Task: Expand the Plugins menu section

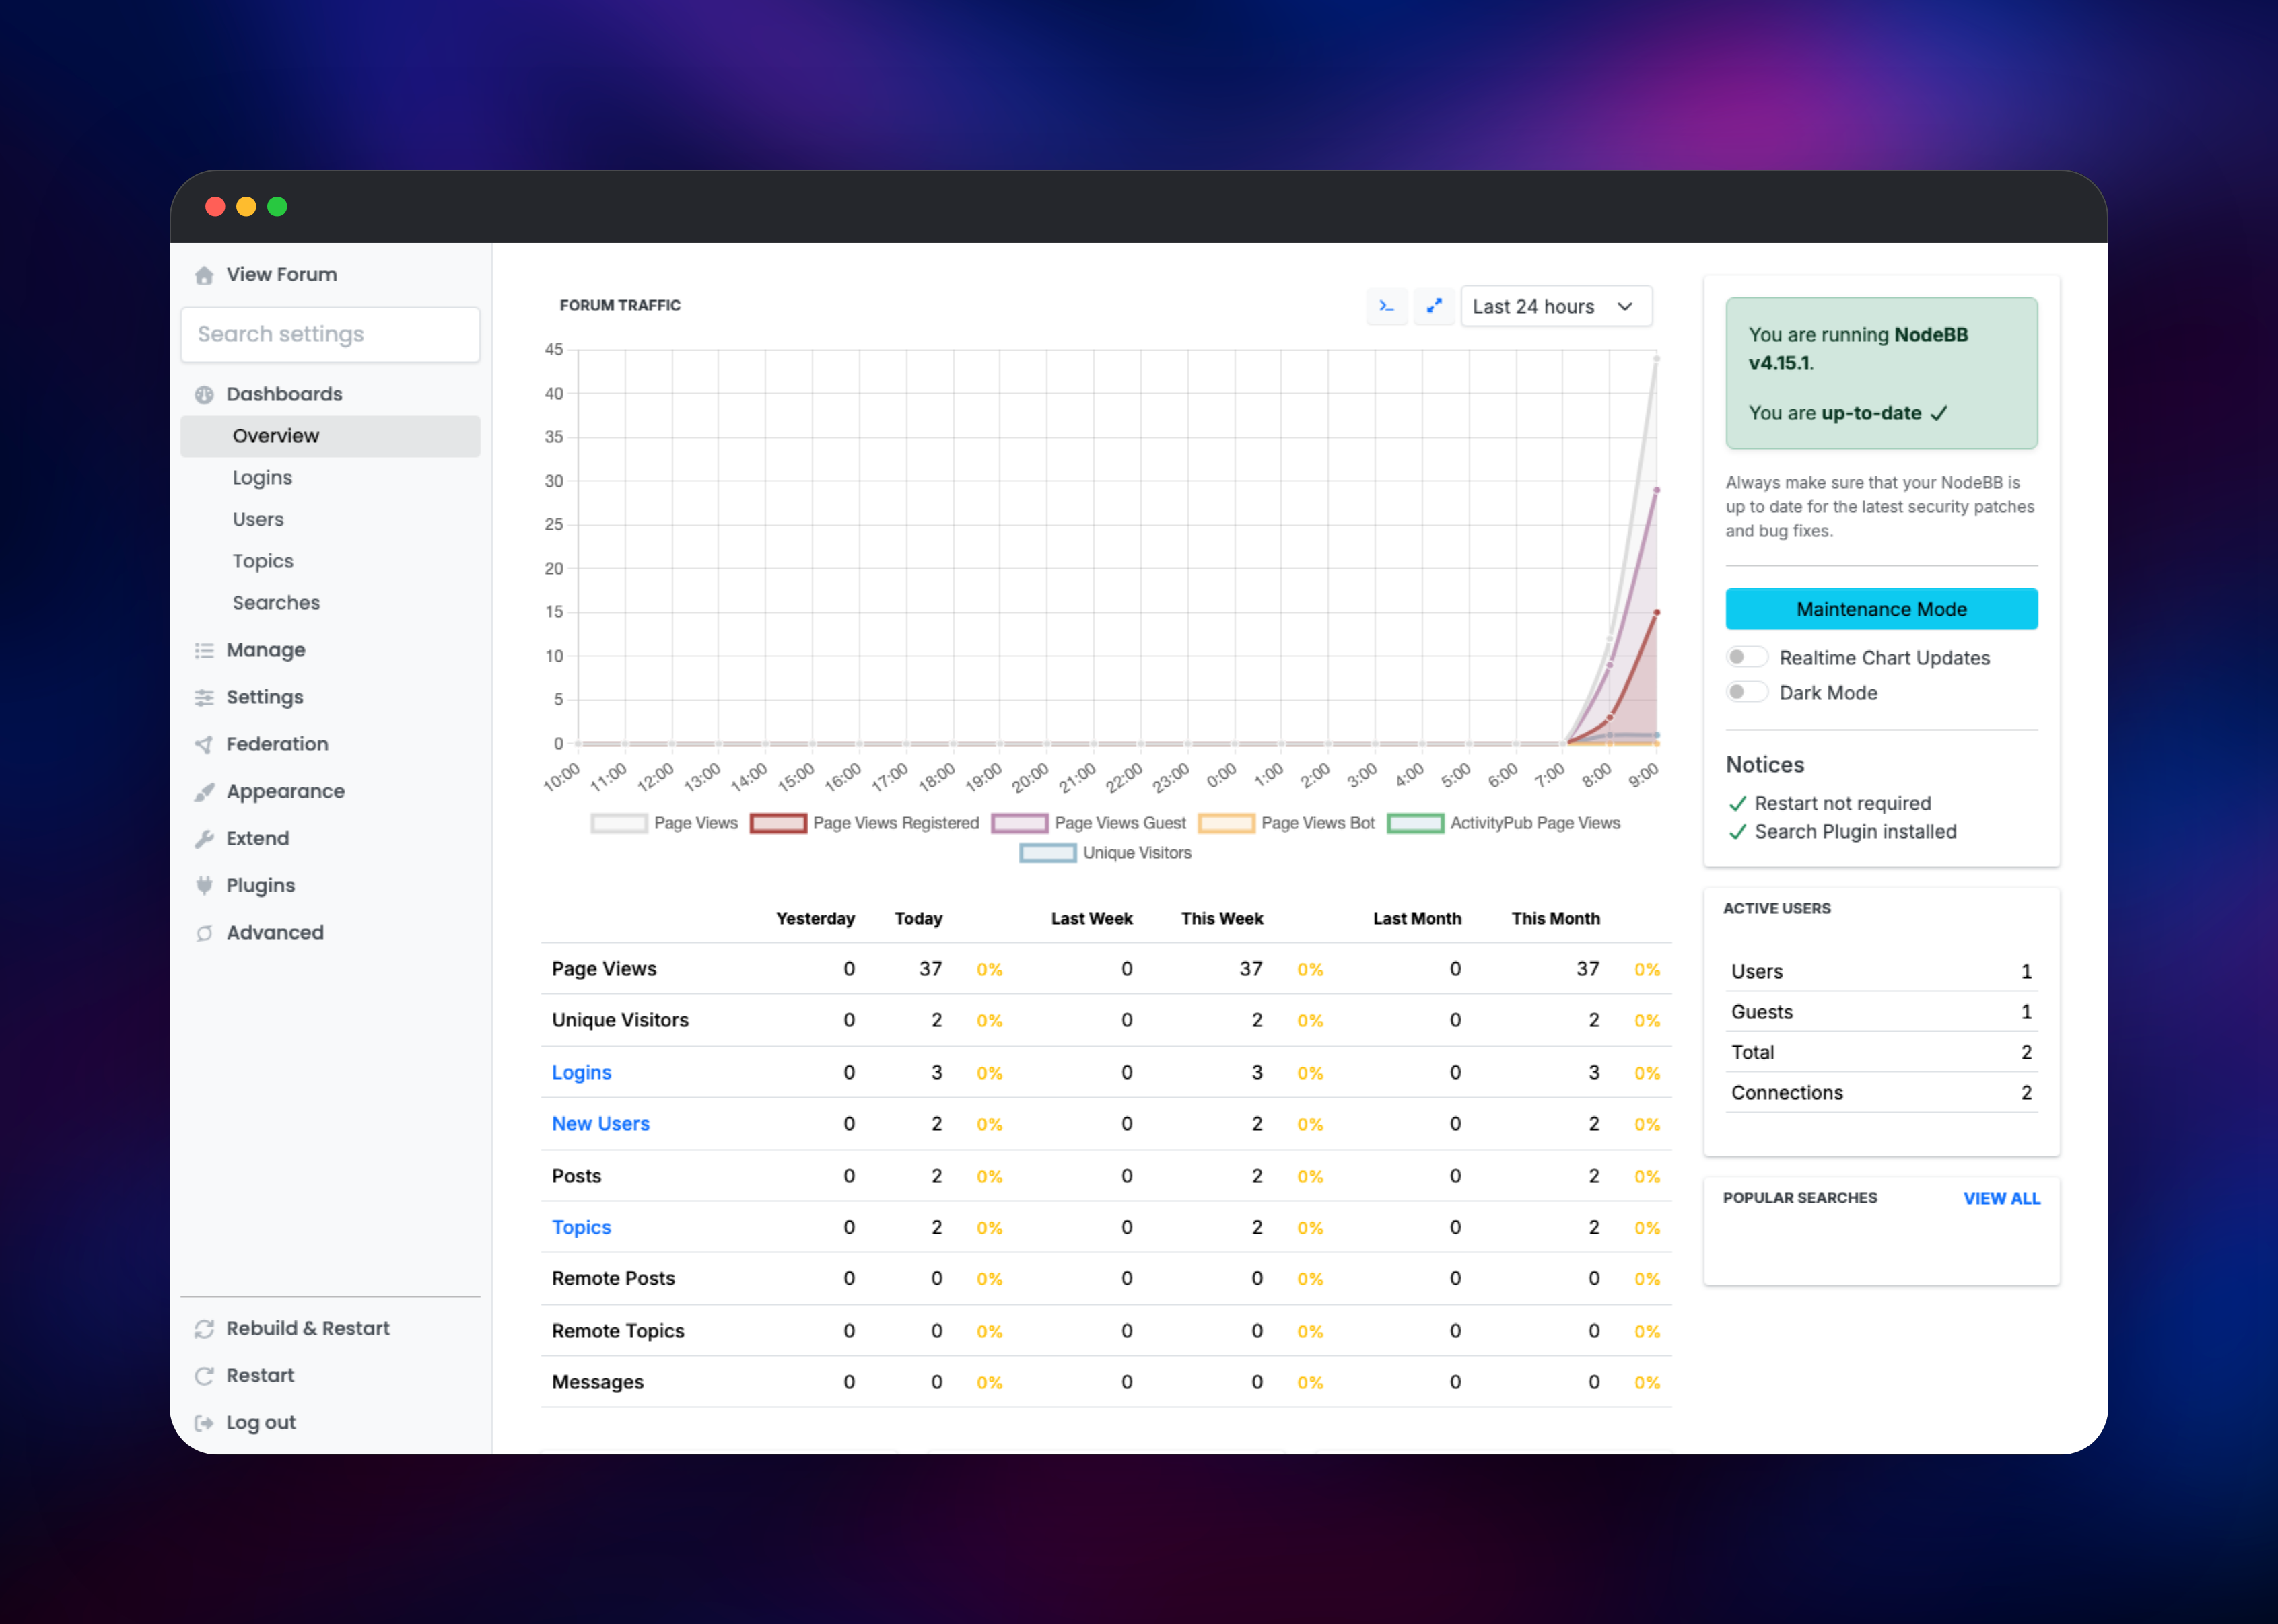Action: point(330,886)
